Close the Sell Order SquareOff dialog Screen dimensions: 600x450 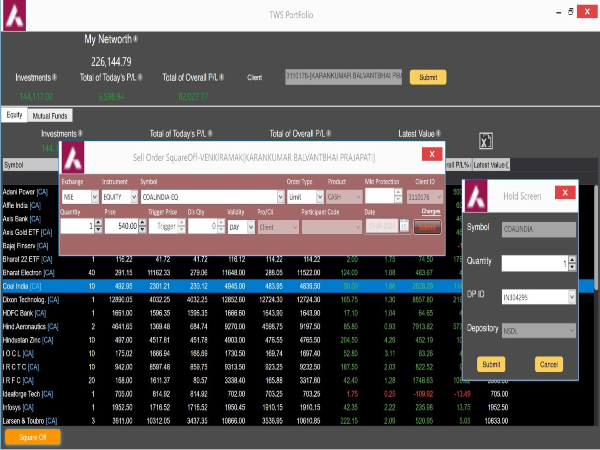432,154
